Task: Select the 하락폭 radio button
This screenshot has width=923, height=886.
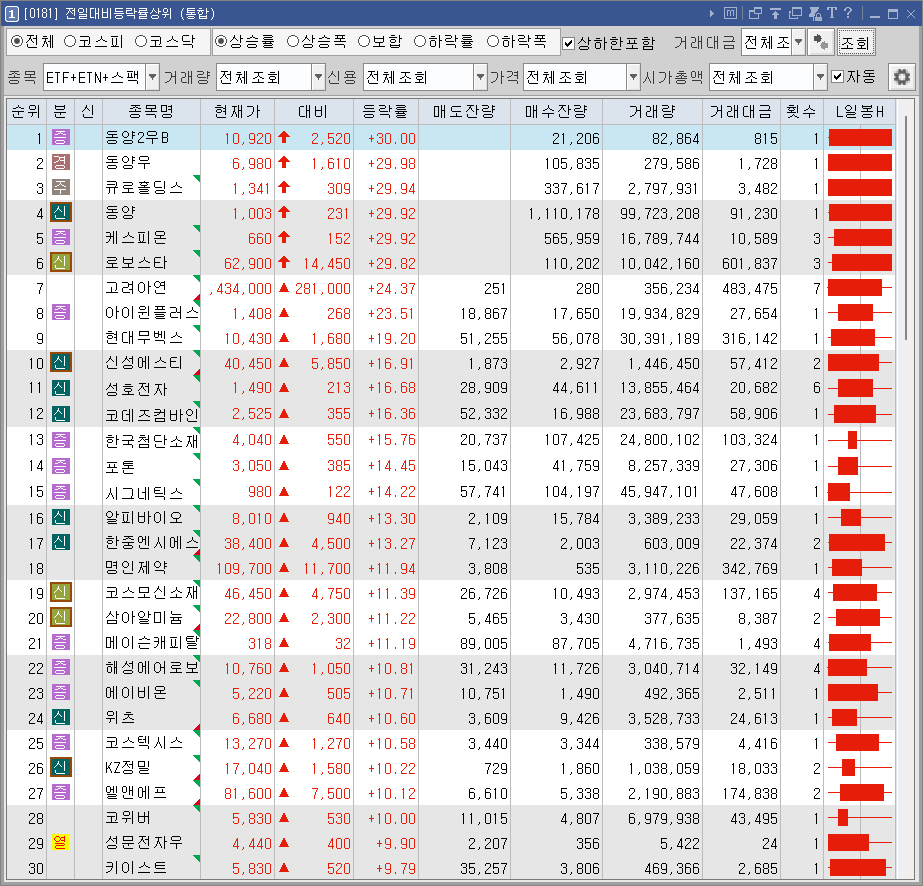Action: (x=493, y=41)
